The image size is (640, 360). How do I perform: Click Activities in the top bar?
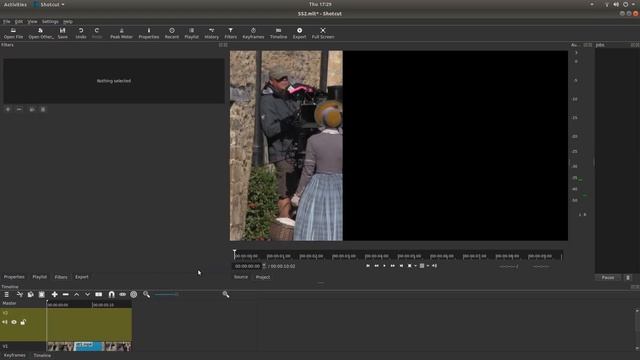pos(15,4)
